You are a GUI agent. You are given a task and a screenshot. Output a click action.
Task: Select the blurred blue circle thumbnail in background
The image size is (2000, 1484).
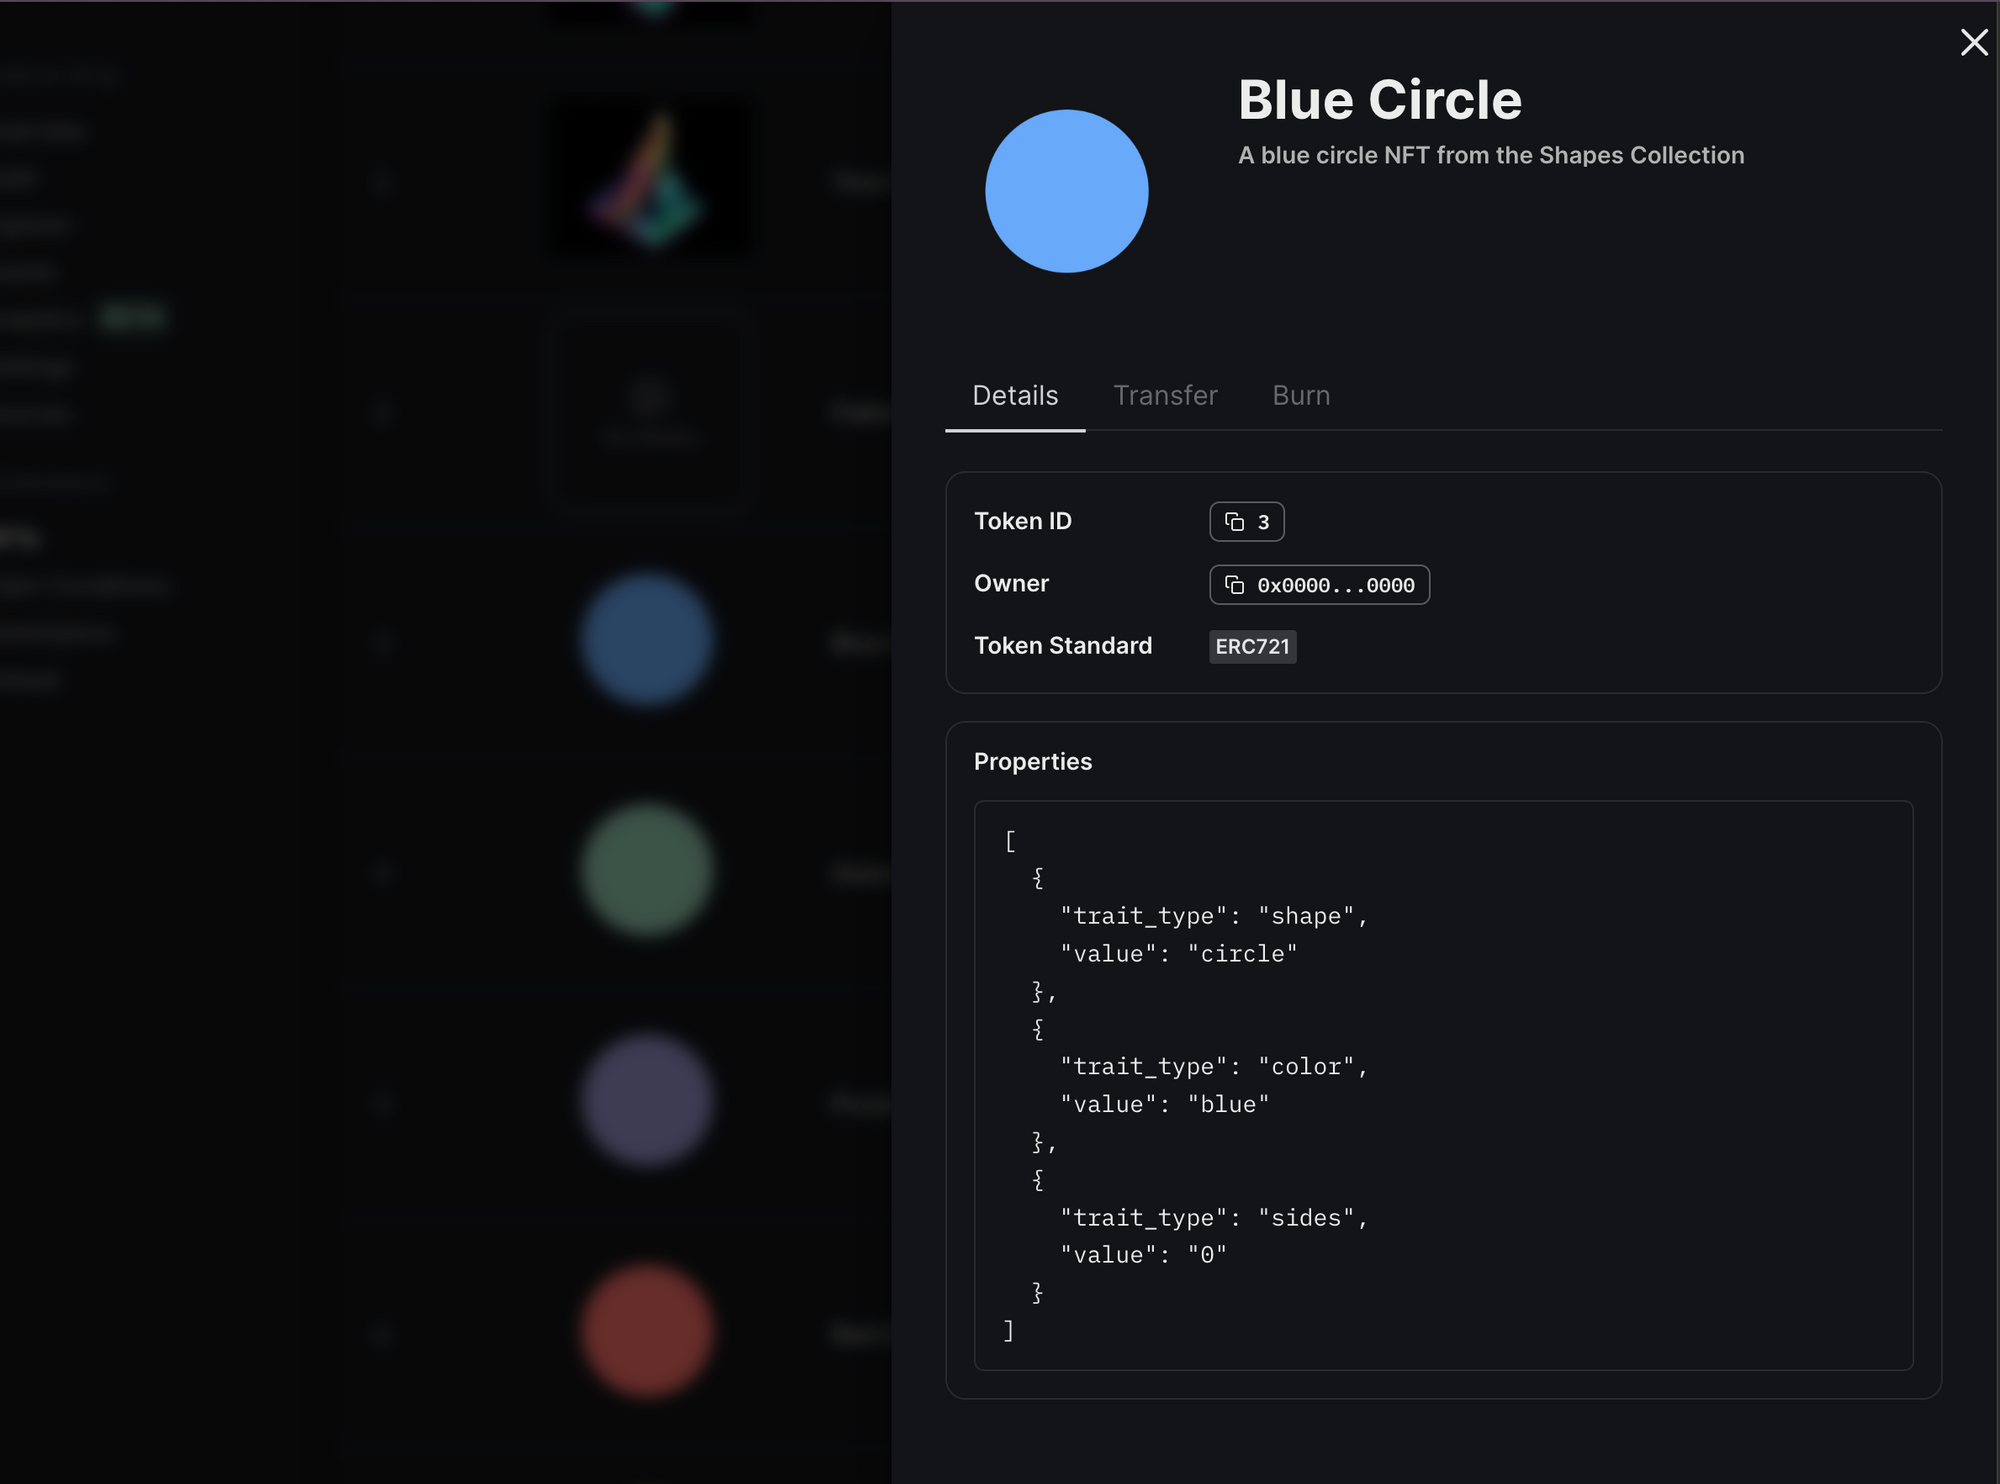pos(647,640)
